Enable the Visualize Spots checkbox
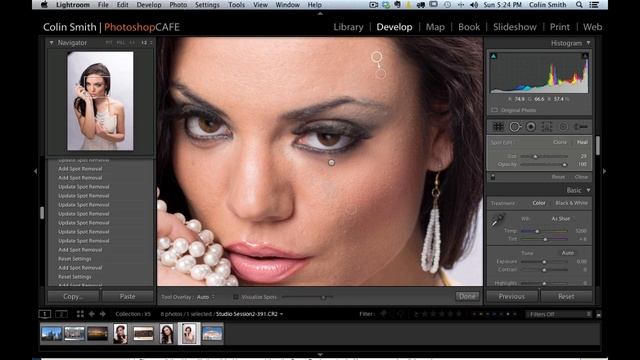640x360 pixels. [x=236, y=297]
